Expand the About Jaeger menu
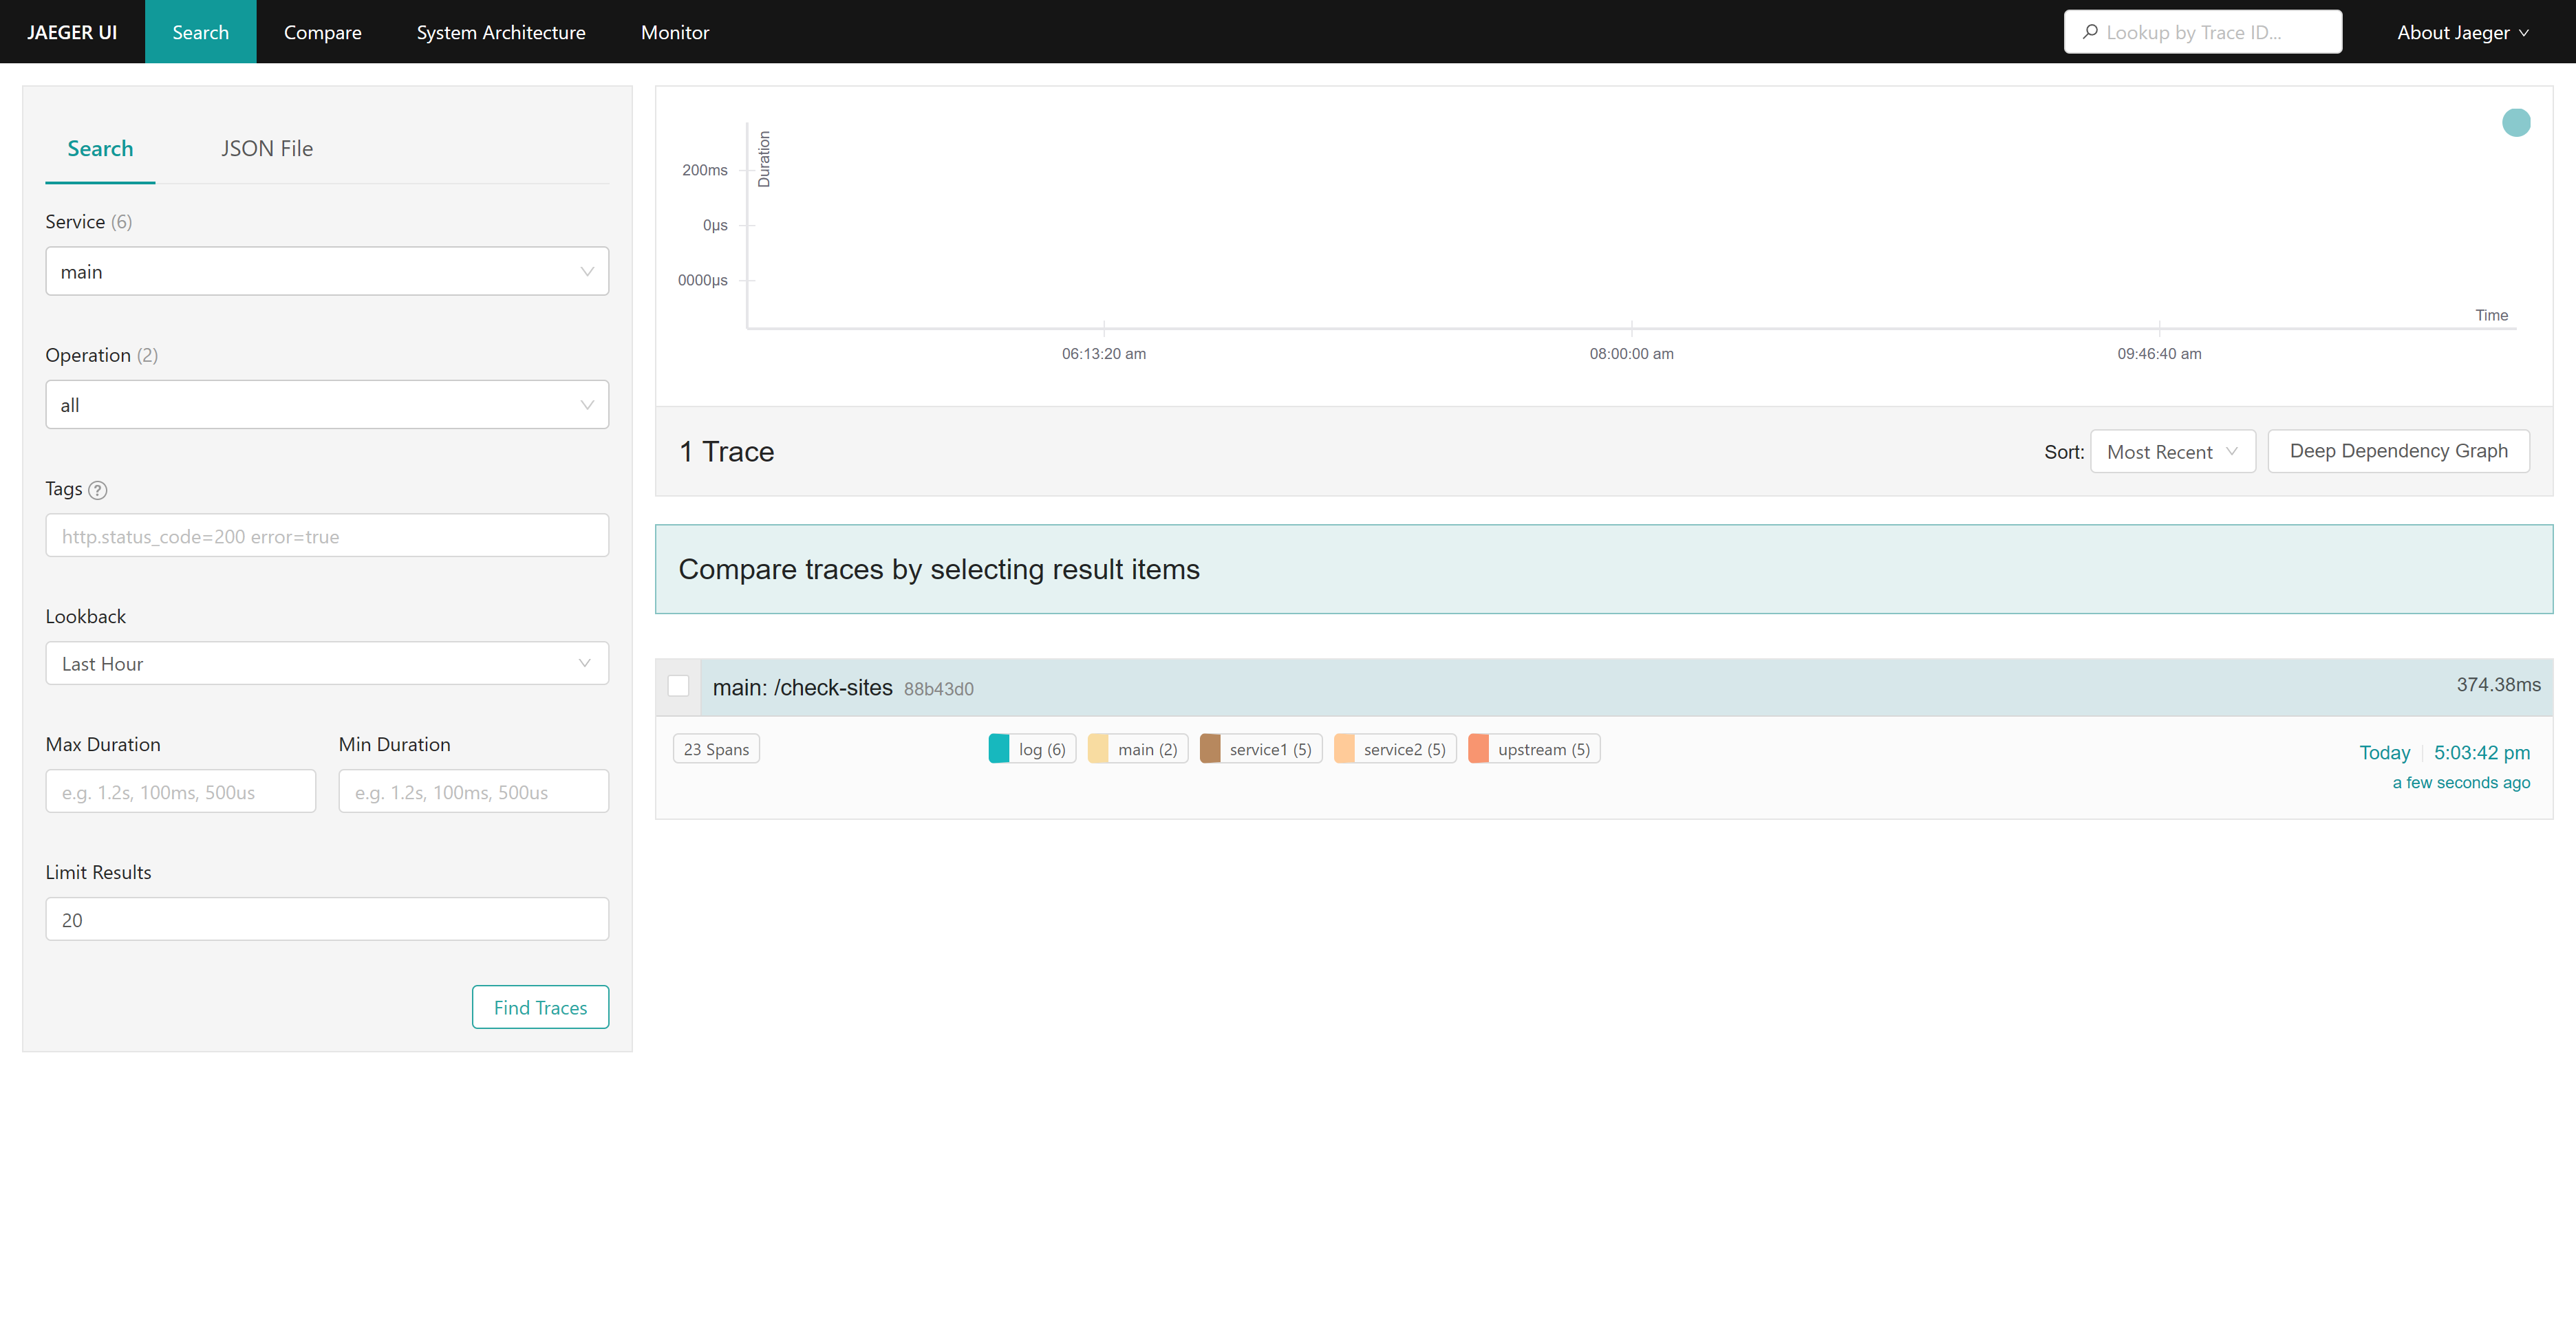2576x1322 pixels. pyautogui.click(x=2463, y=32)
